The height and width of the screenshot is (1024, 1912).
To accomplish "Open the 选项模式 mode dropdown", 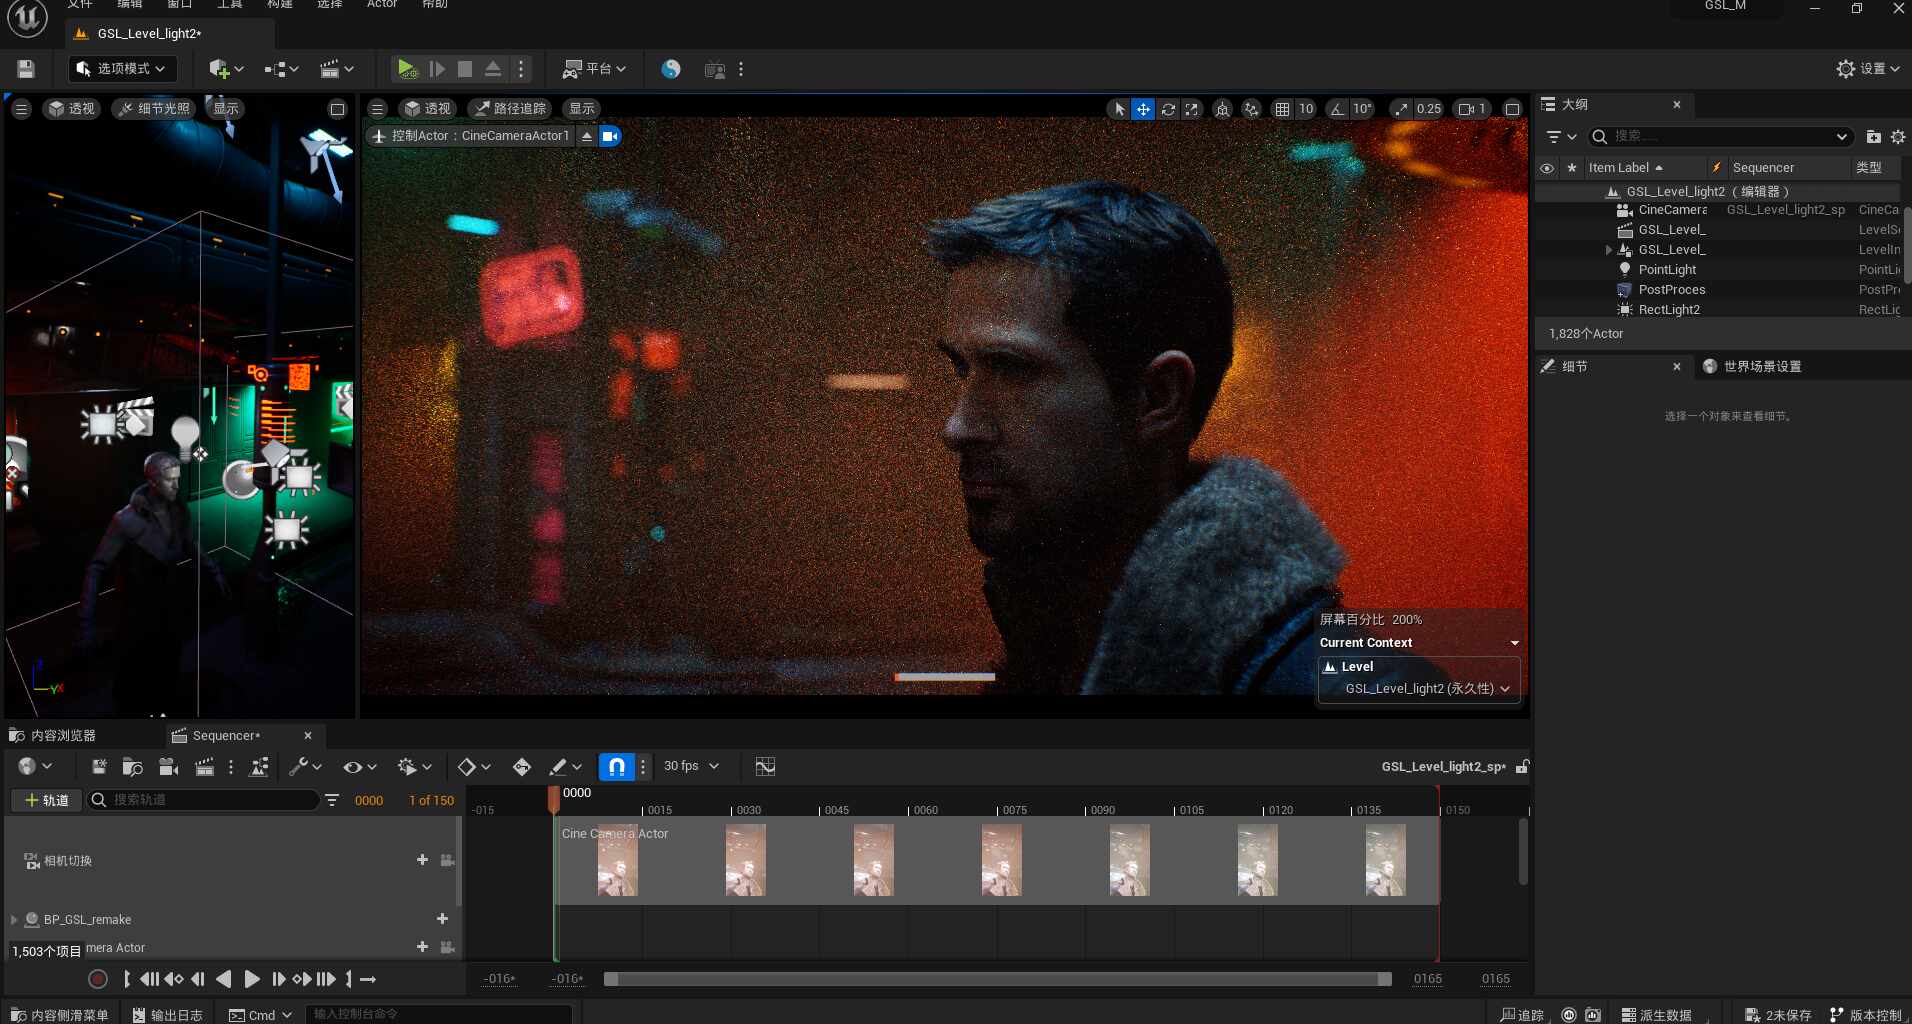I will coord(123,69).
